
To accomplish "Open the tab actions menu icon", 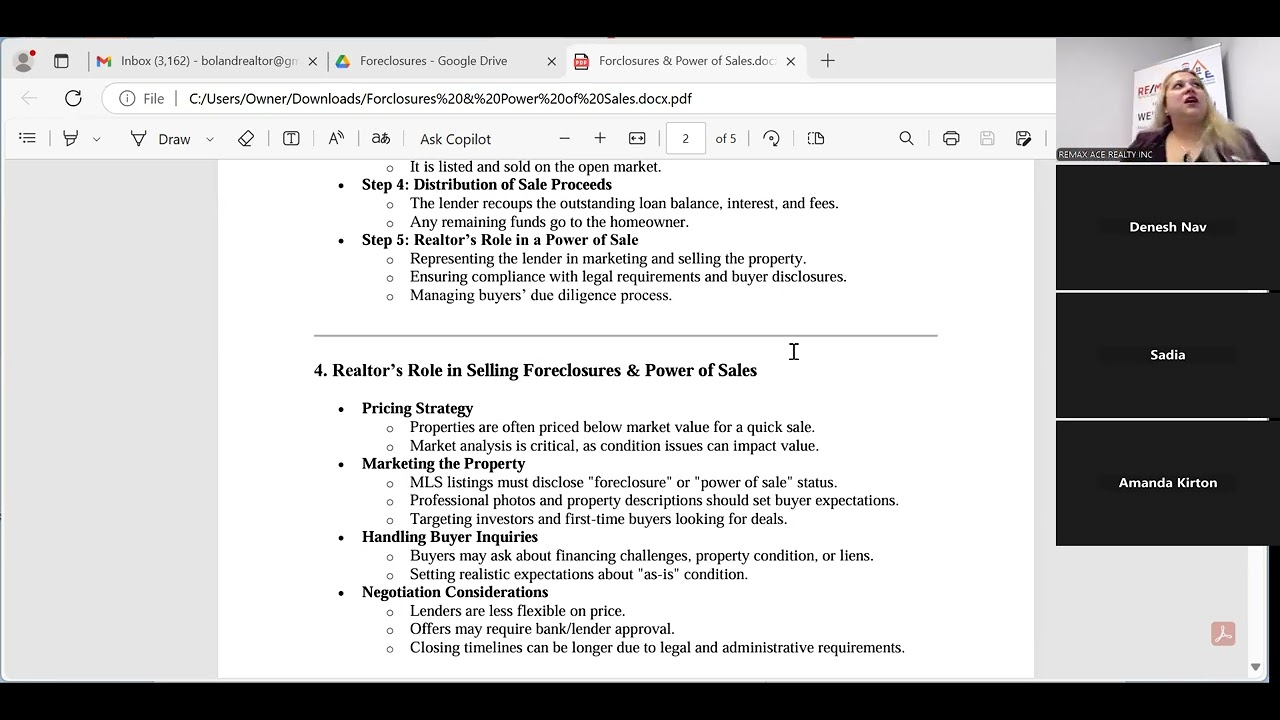I will [61, 61].
